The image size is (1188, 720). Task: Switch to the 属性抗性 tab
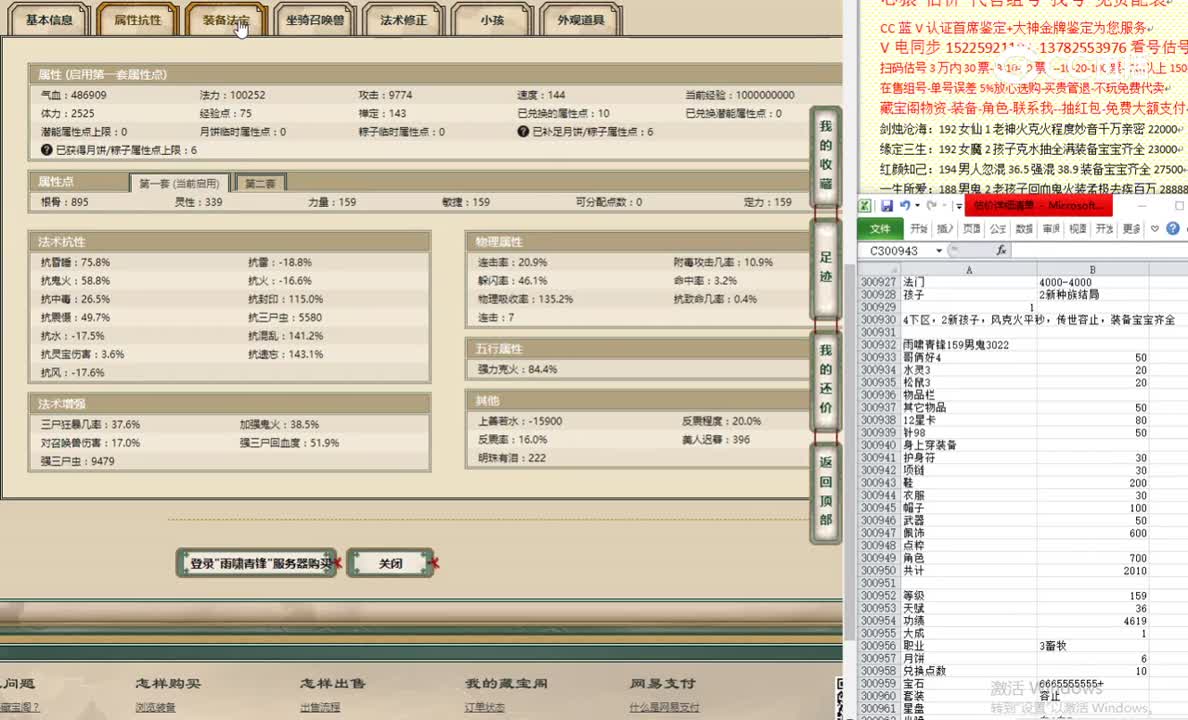pos(136,19)
